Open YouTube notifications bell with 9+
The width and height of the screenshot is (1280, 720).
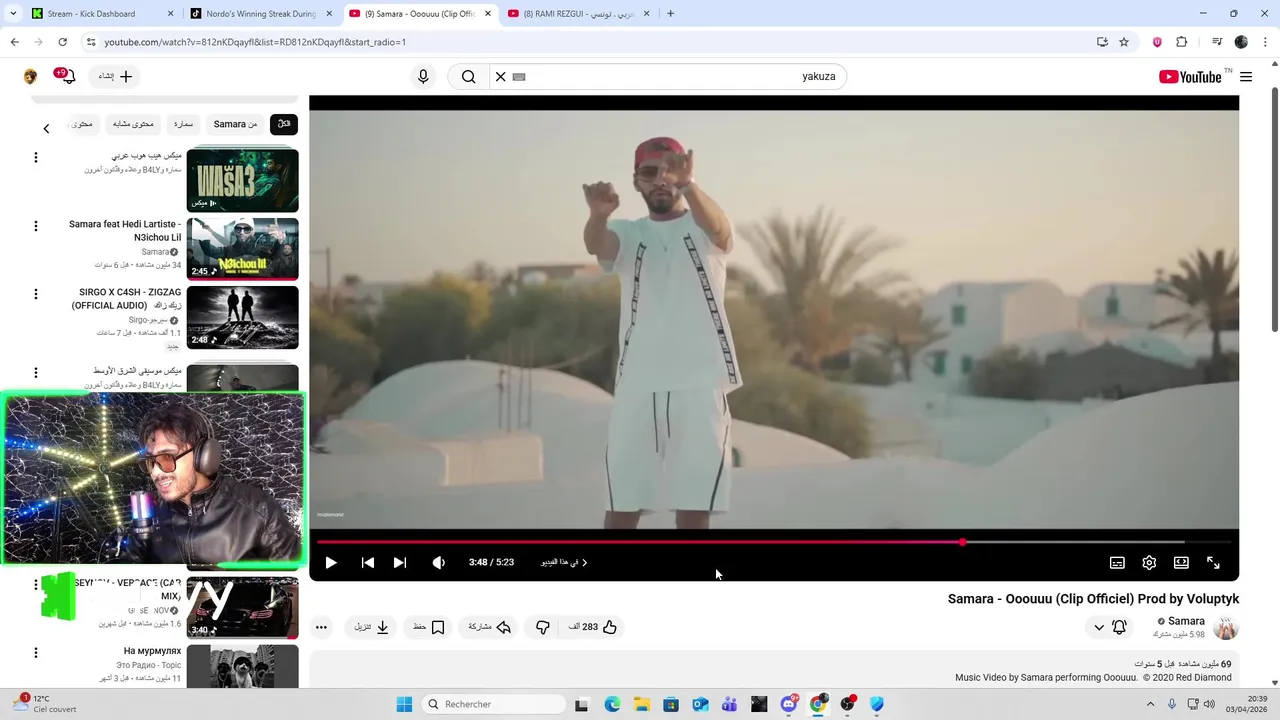point(66,76)
